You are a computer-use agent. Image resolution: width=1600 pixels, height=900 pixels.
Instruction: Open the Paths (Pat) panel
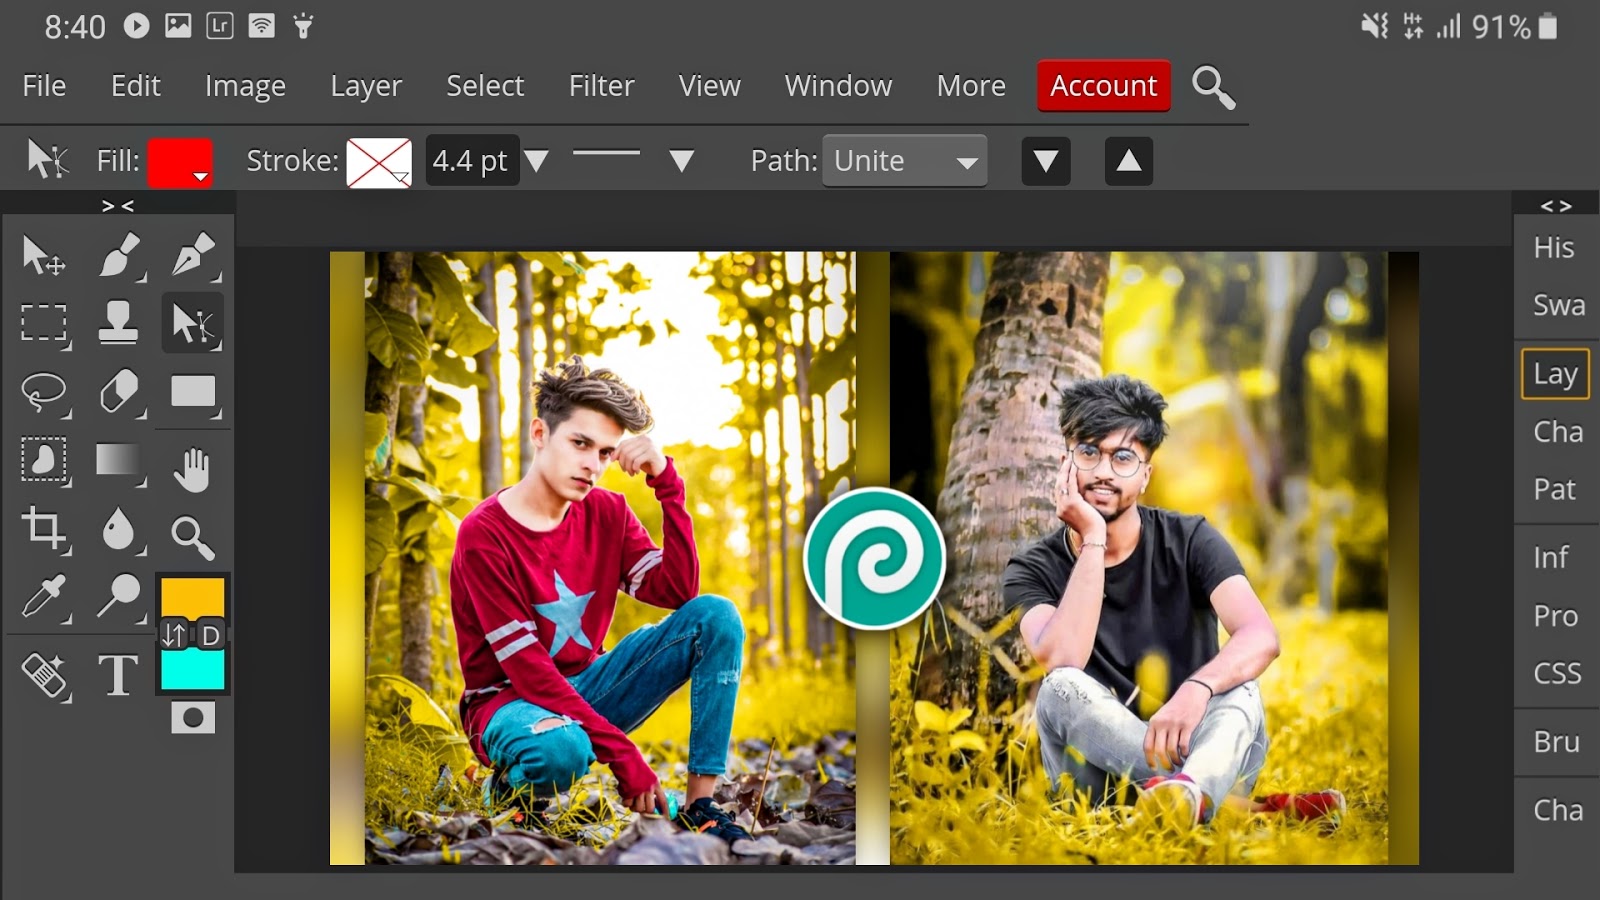click(x=1555, y=490)
